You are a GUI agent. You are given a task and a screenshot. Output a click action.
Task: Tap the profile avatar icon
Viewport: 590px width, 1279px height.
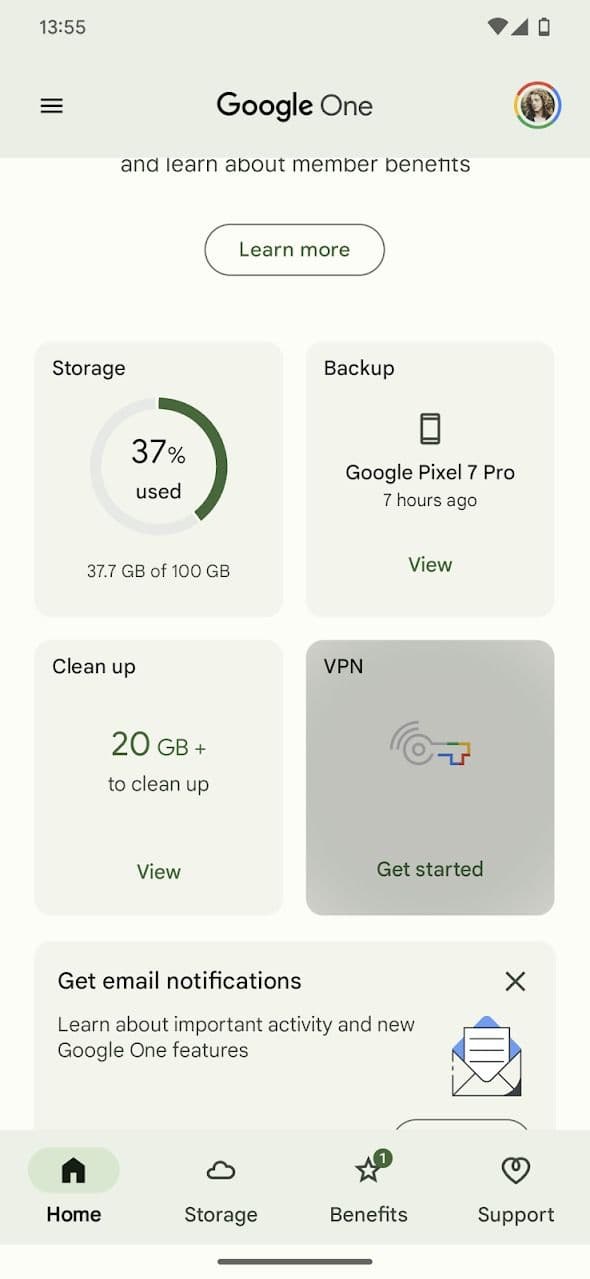click(538, 105)
